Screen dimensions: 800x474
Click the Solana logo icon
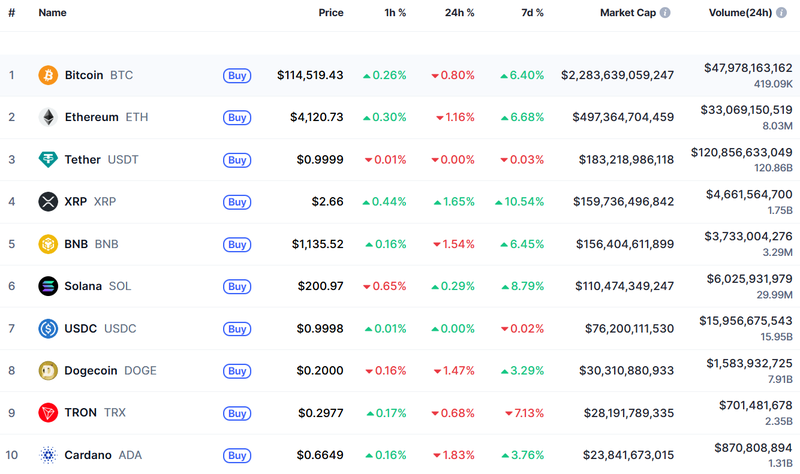(x=48, y=286)
